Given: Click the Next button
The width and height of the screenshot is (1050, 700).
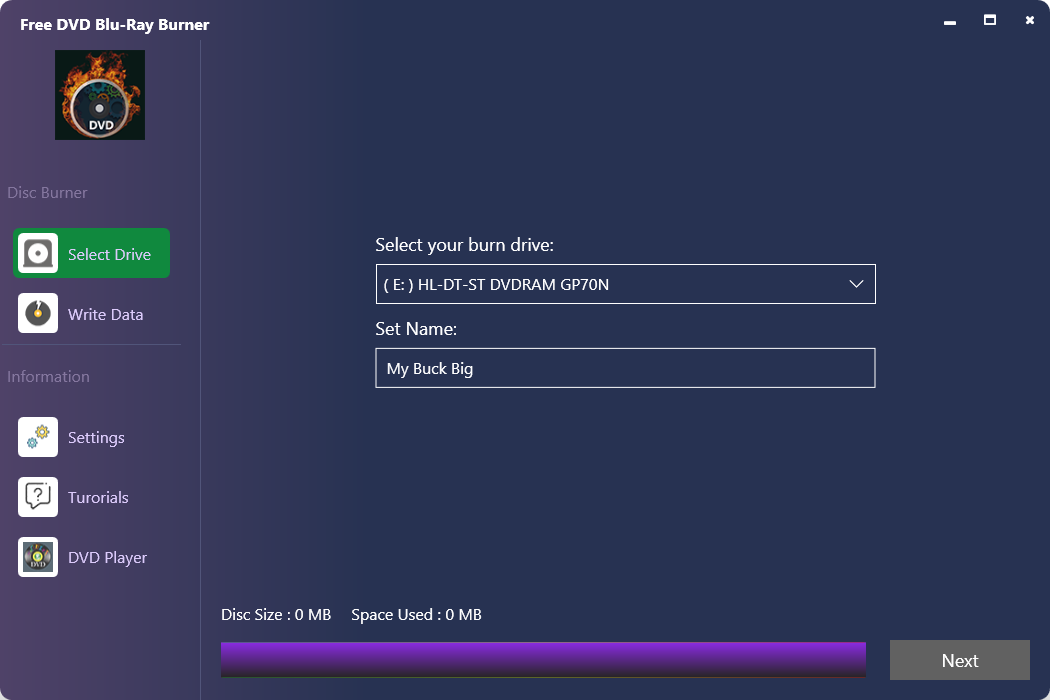Looking at the screenshot, I should 960,660.
